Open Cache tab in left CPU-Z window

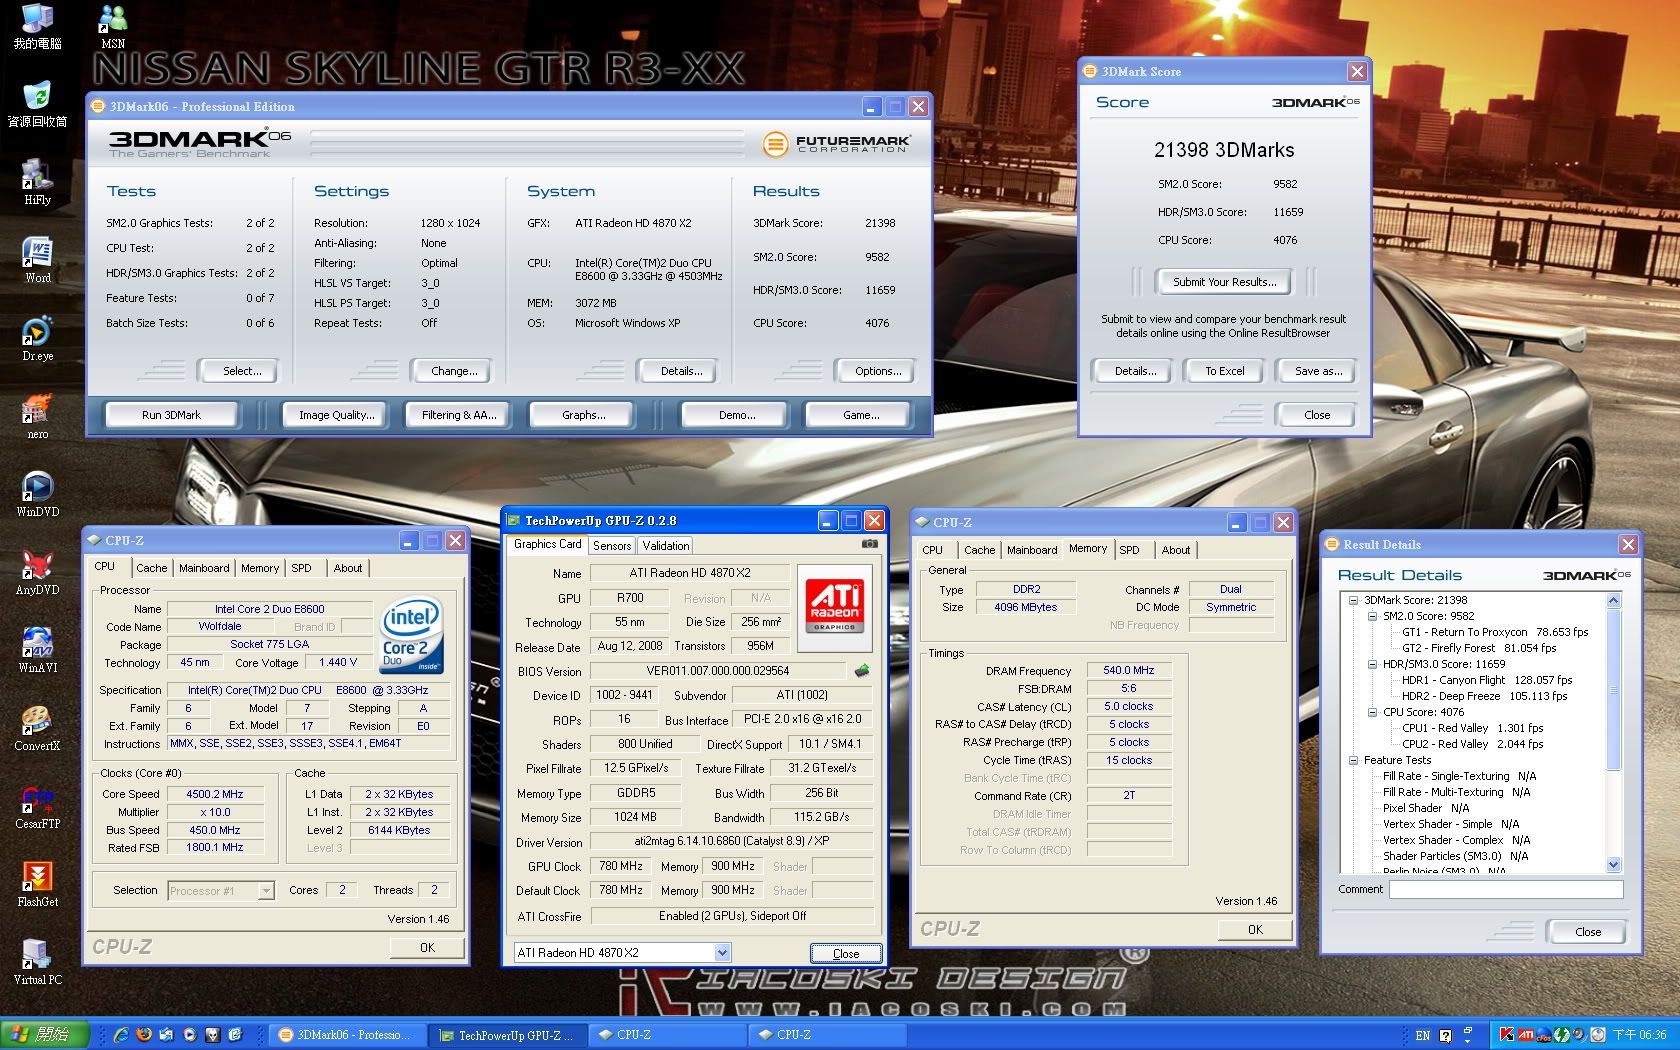152,568
